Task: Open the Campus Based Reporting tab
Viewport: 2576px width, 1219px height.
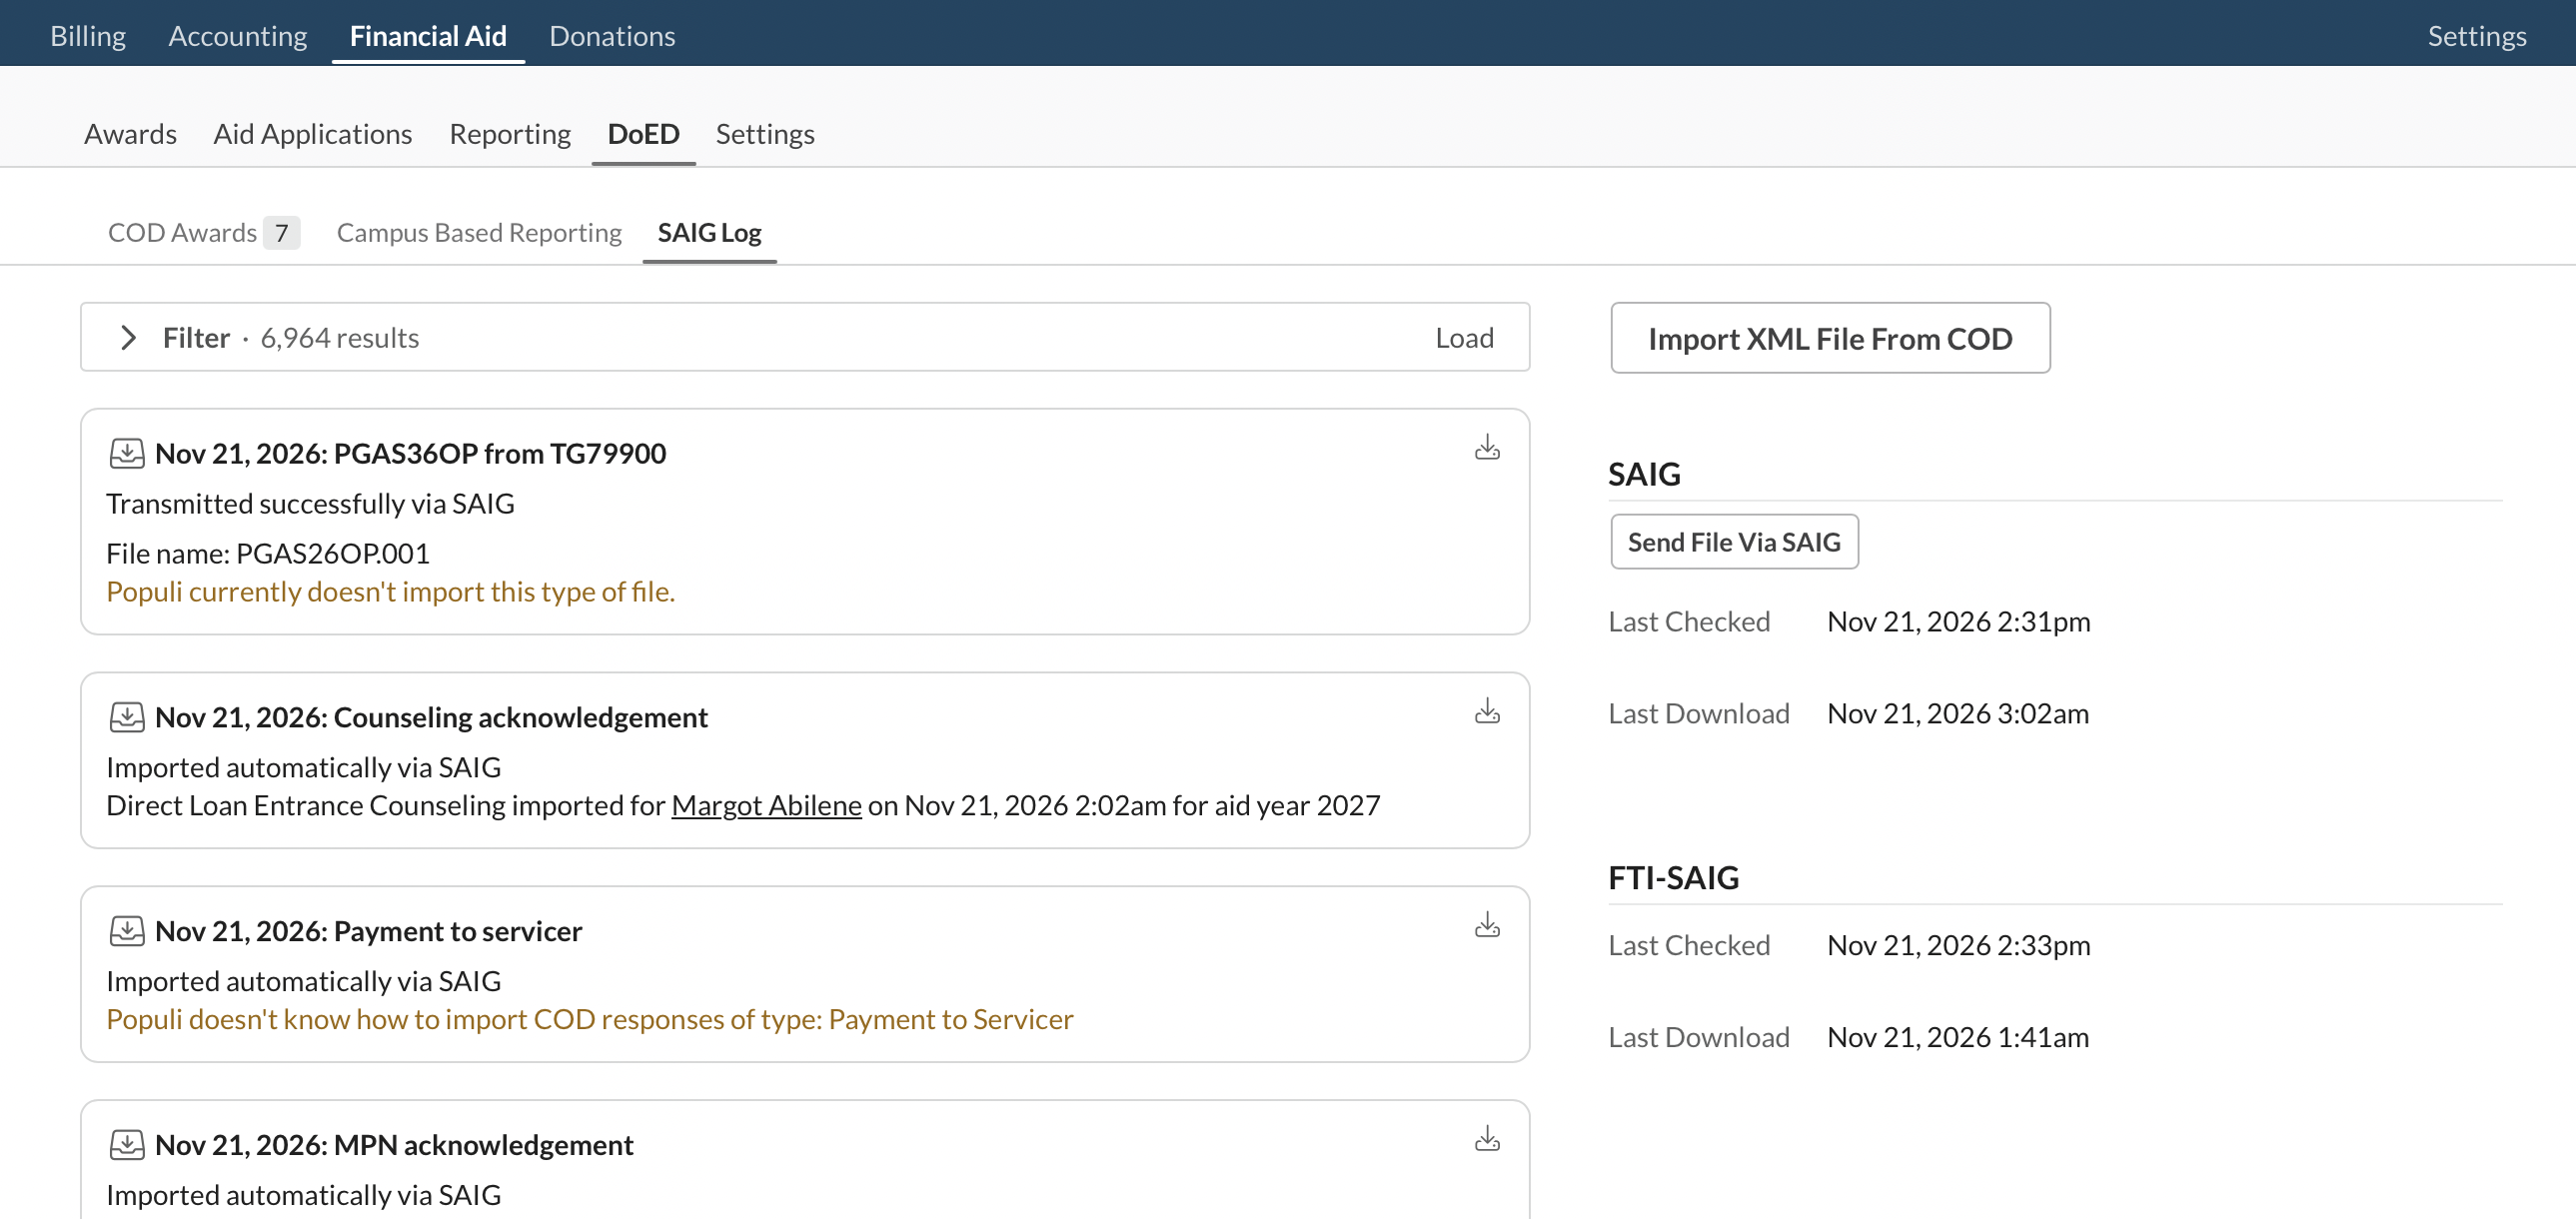Action: (478, 232)
